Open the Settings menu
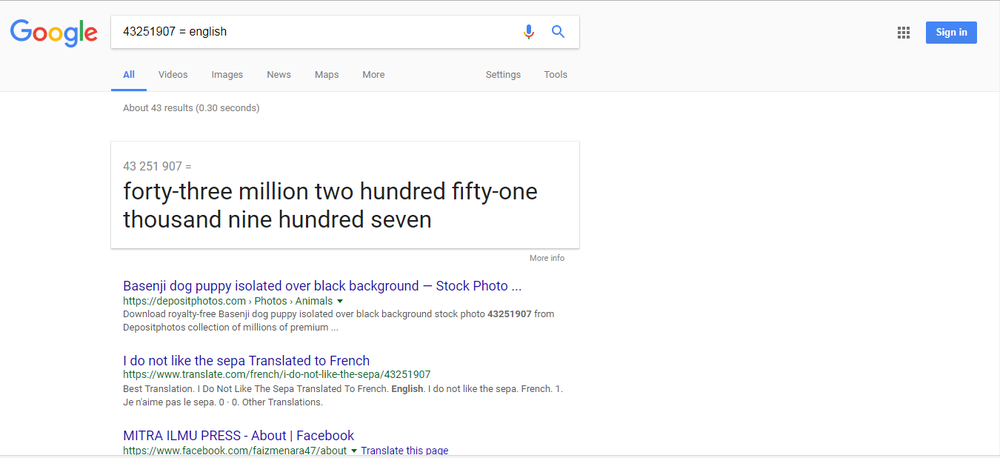1000x458 pixels. coord(503,75)
